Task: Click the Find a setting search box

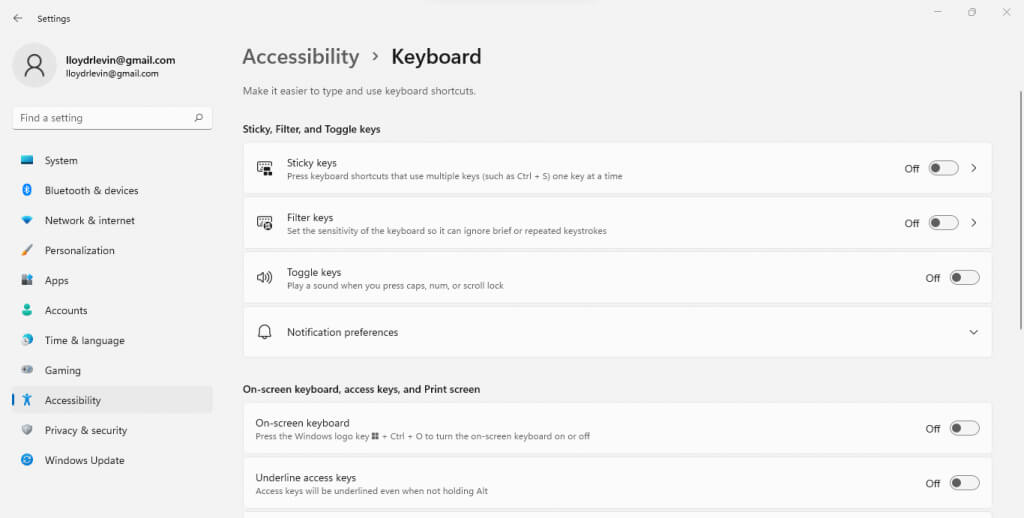Action: click(100, 118)
